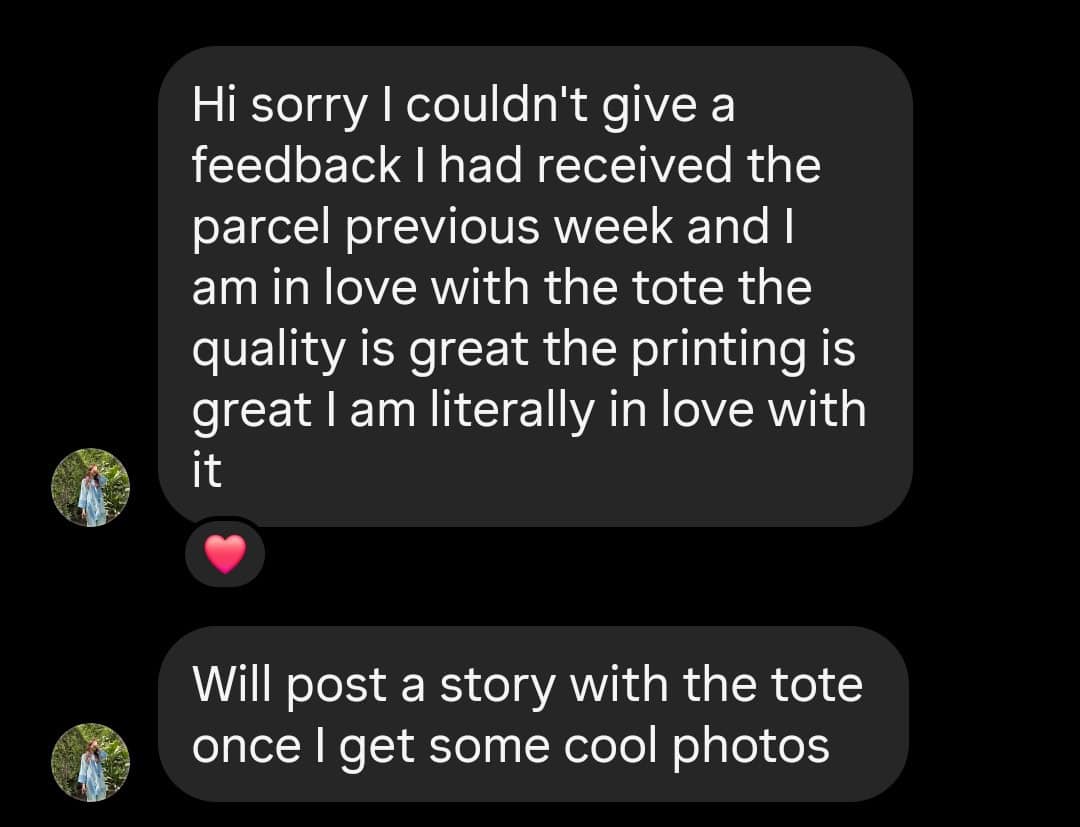This screenshot has width=1080, height=827.
Task: Click the pink heart reaction below the message
Action: 224,554
